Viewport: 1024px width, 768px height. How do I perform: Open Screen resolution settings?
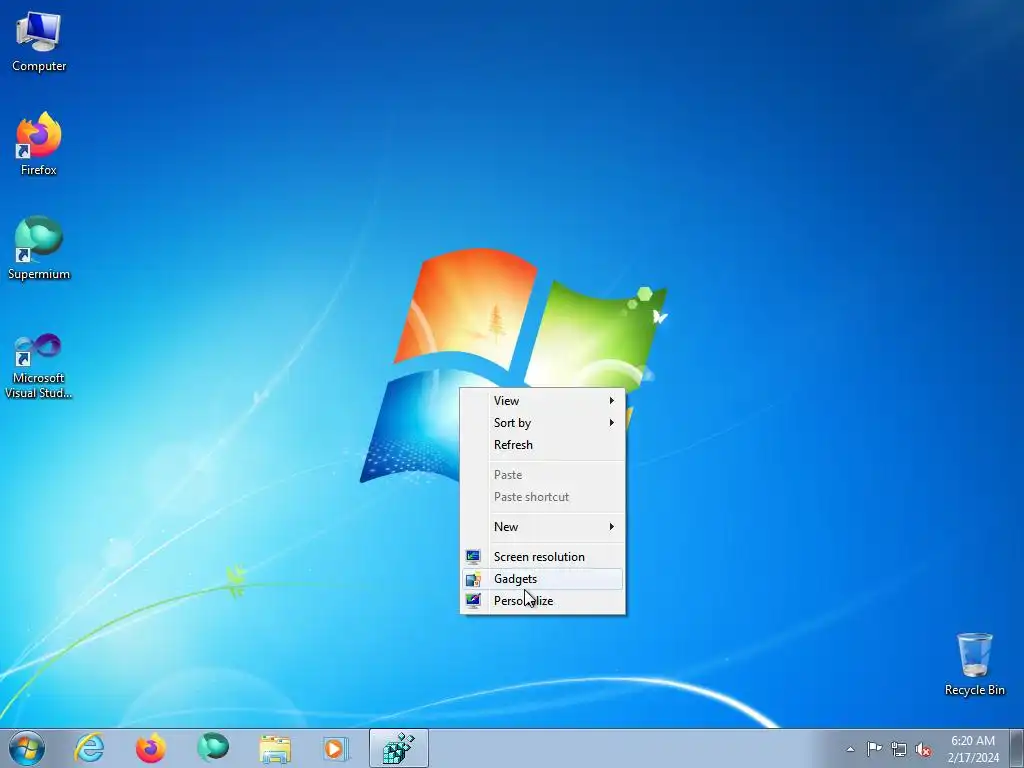[543, 556]
